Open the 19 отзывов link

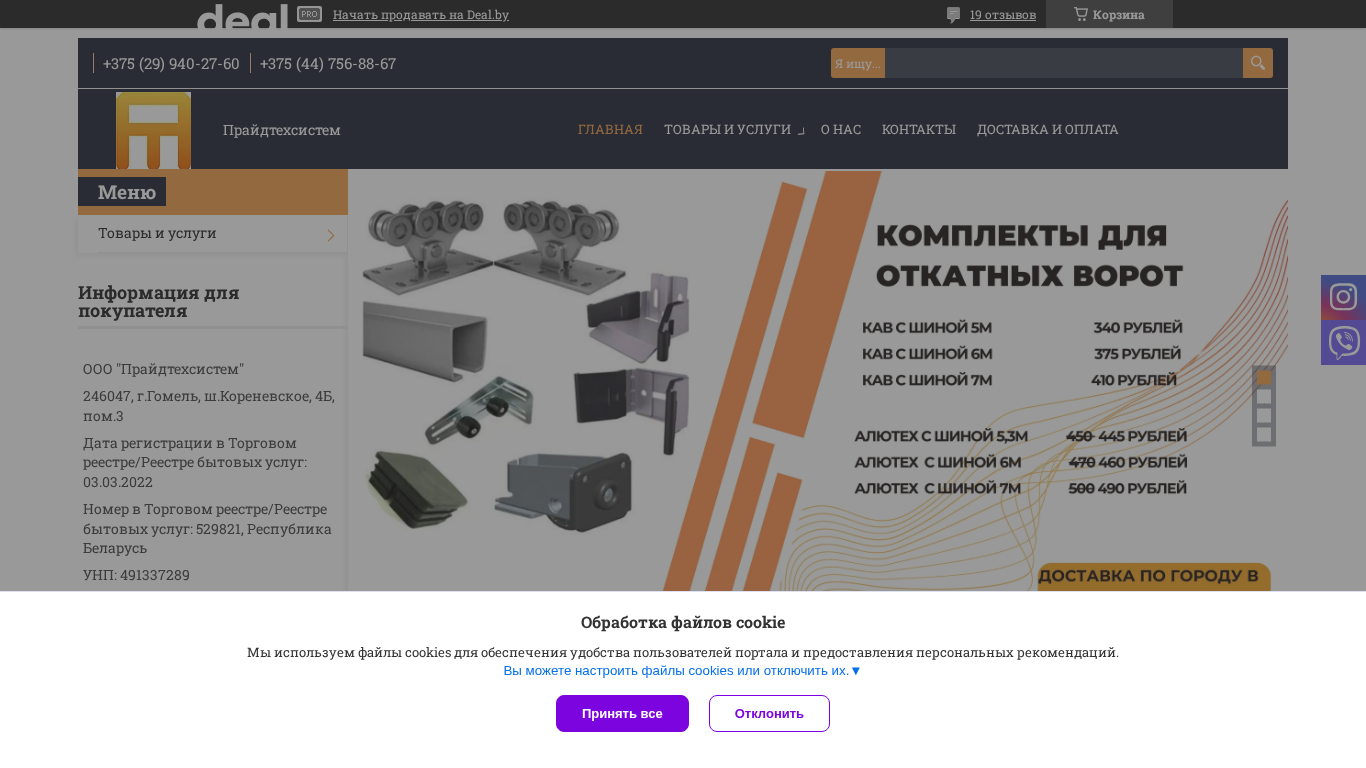coord(1003,15)
